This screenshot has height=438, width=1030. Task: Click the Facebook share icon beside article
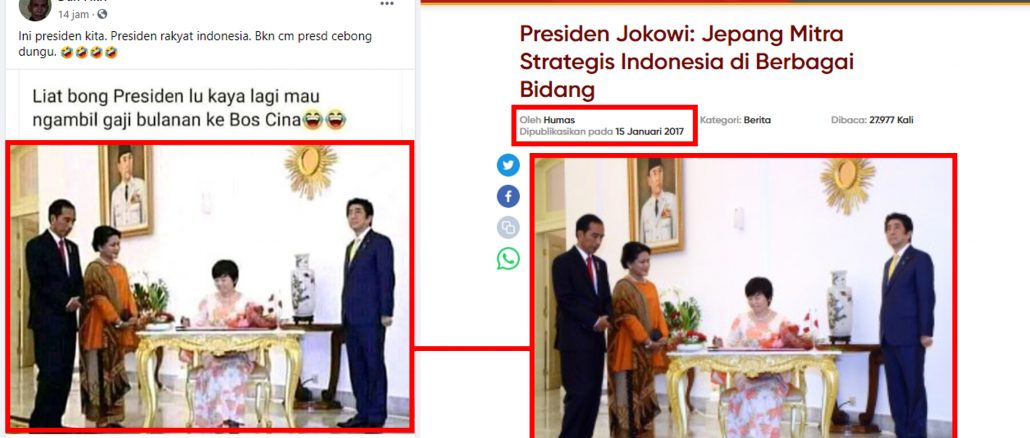(508, 196)
